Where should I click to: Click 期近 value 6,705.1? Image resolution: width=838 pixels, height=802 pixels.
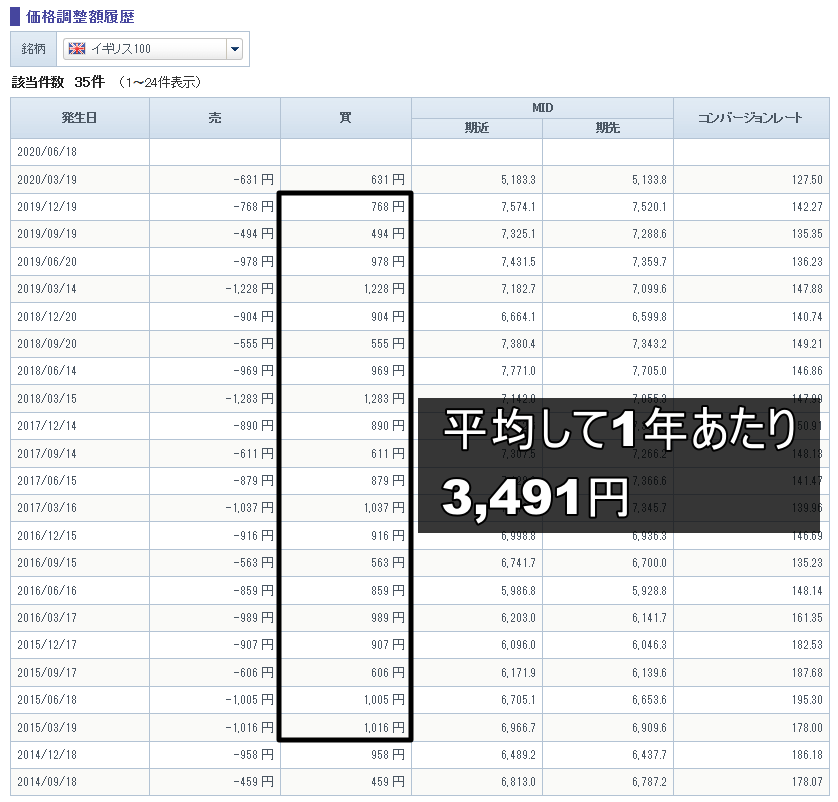click(518, 700)
